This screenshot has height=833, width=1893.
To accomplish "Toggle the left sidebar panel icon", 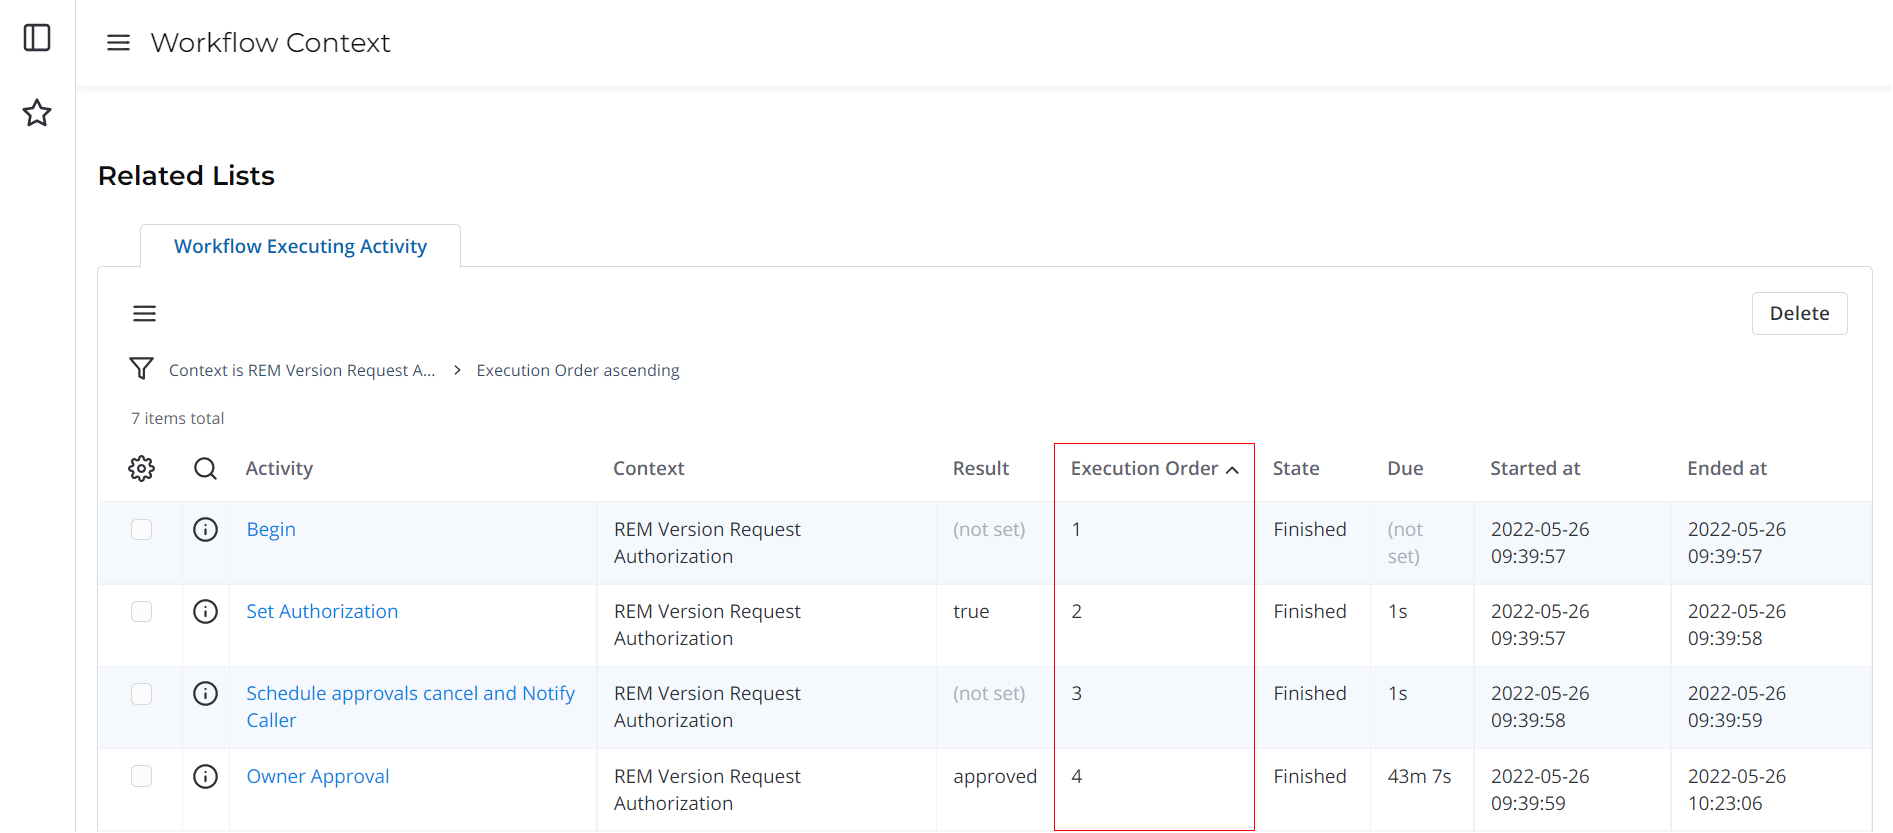I will (x=37, y=38).
